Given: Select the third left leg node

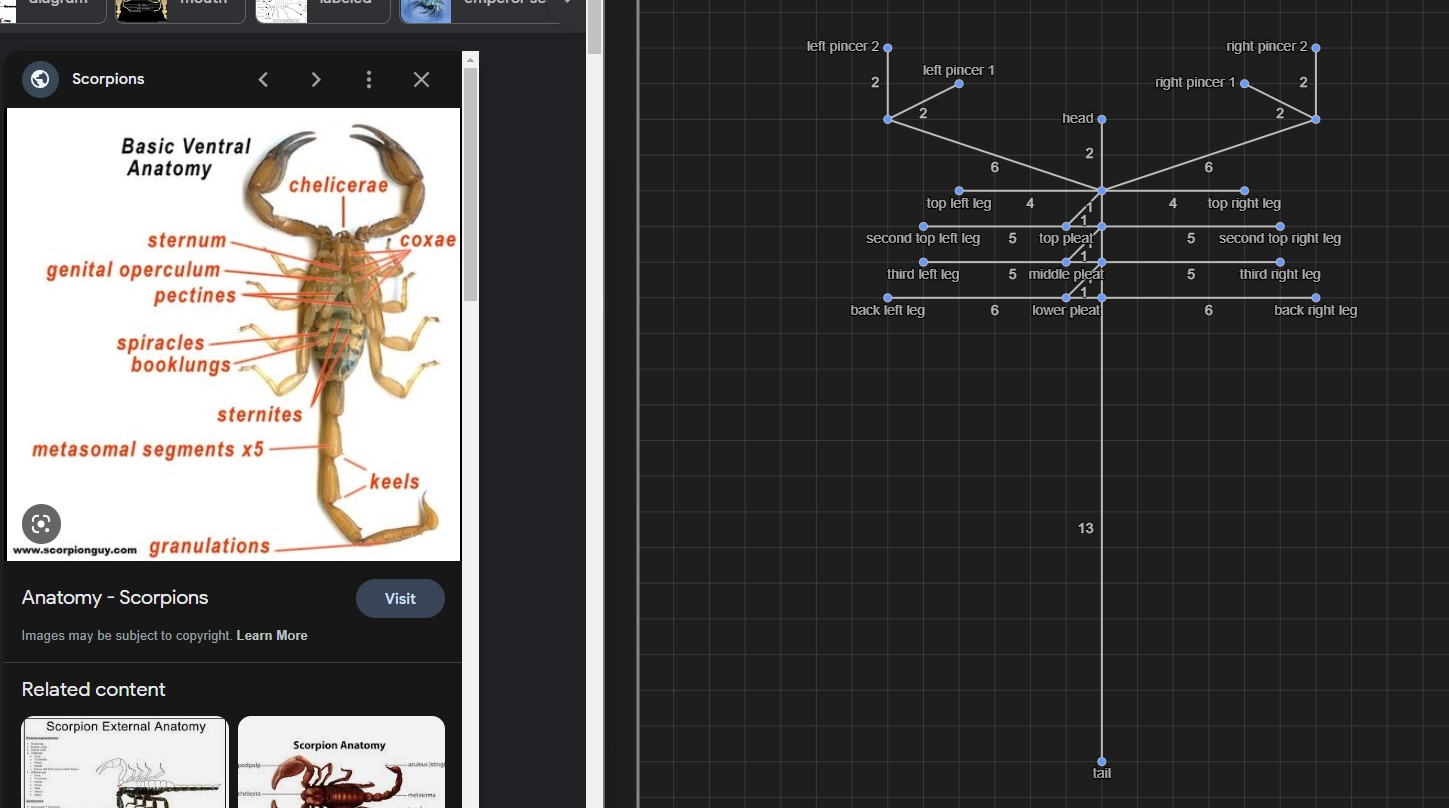Looking at the screenshot, I should click(923, 262).
